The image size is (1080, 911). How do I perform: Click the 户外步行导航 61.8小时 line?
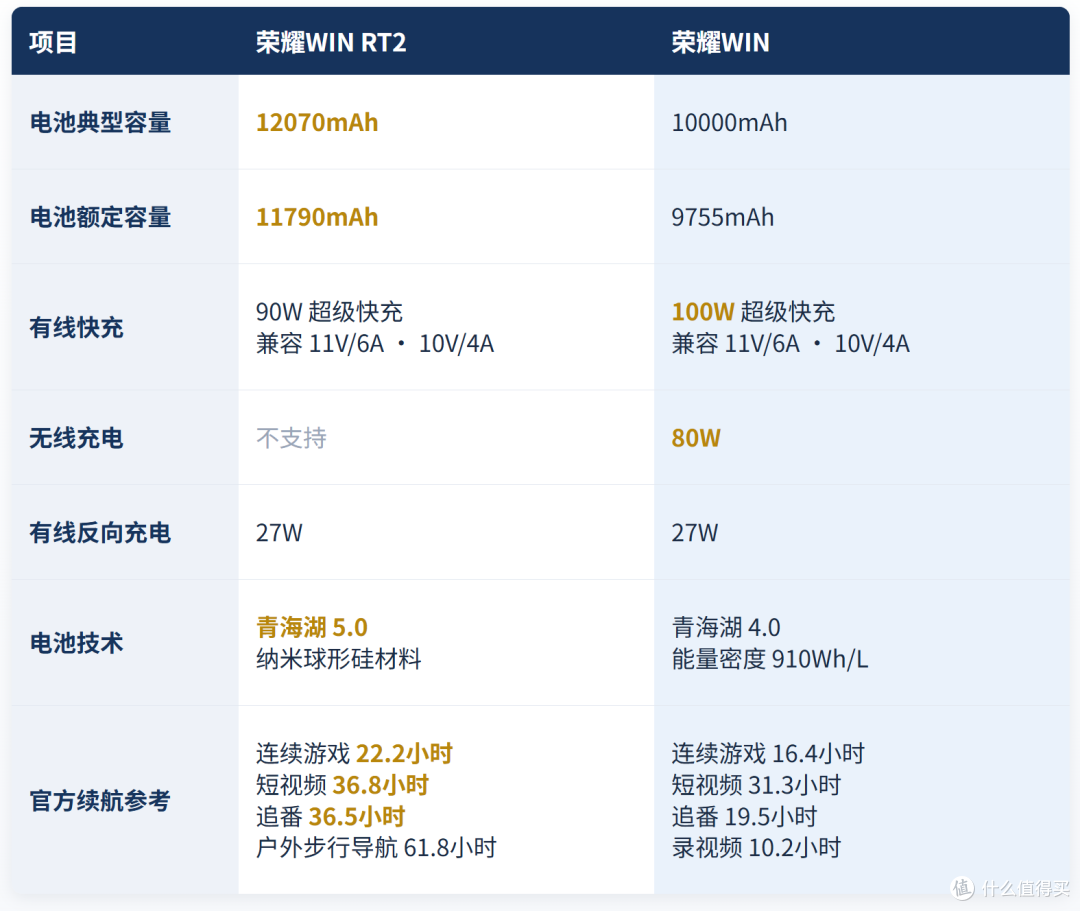click(376, 848)
